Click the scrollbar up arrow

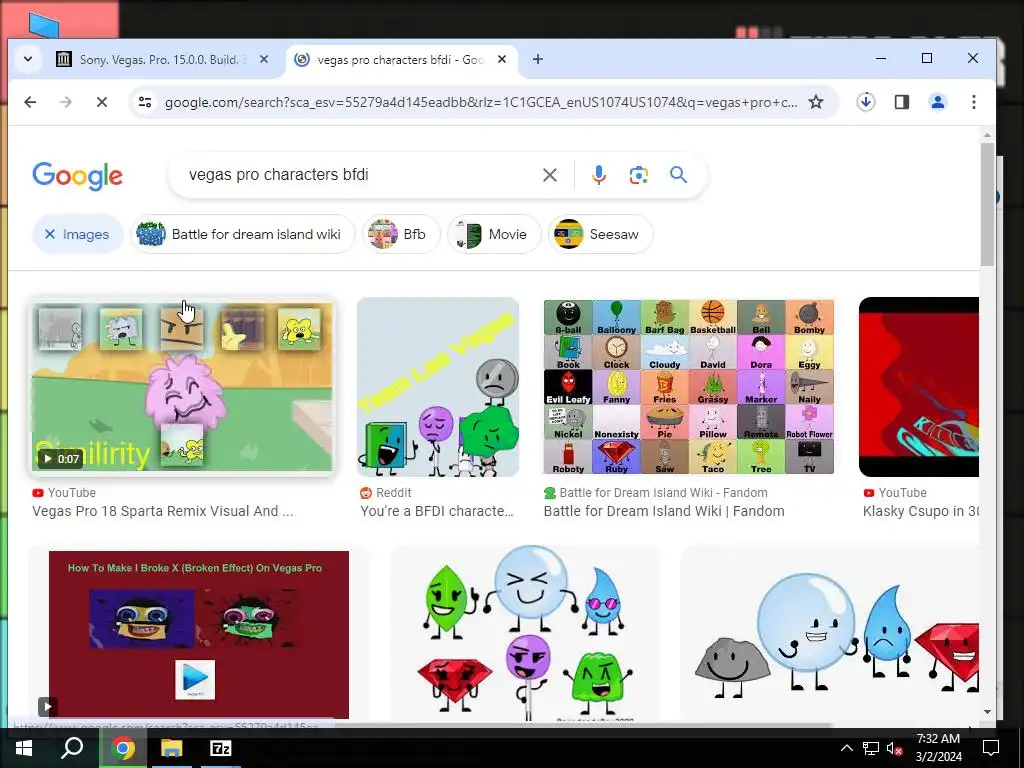[x=987, y=135]
